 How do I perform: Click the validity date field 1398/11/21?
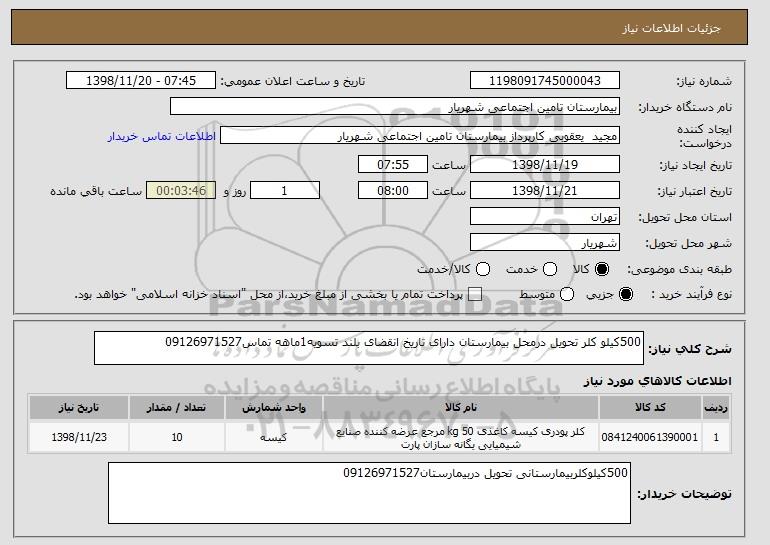545,191
